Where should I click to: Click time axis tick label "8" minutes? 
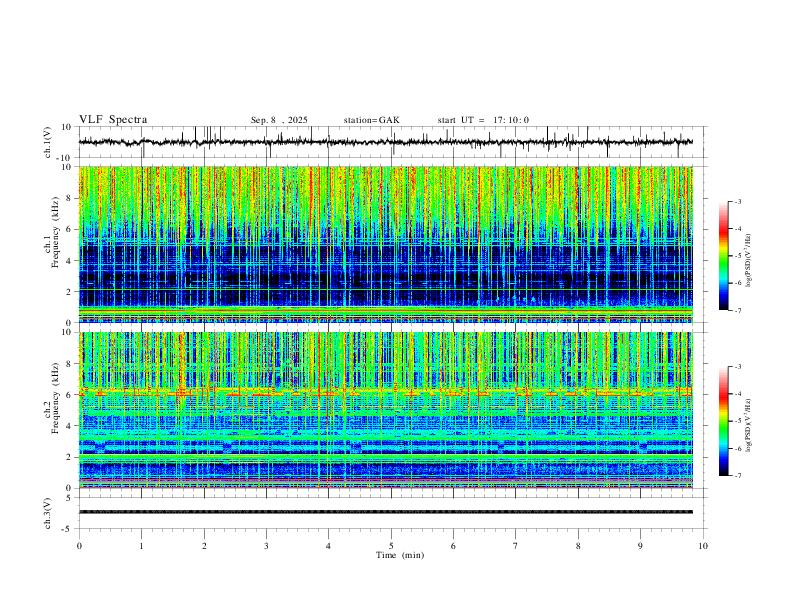pos(578,546)
